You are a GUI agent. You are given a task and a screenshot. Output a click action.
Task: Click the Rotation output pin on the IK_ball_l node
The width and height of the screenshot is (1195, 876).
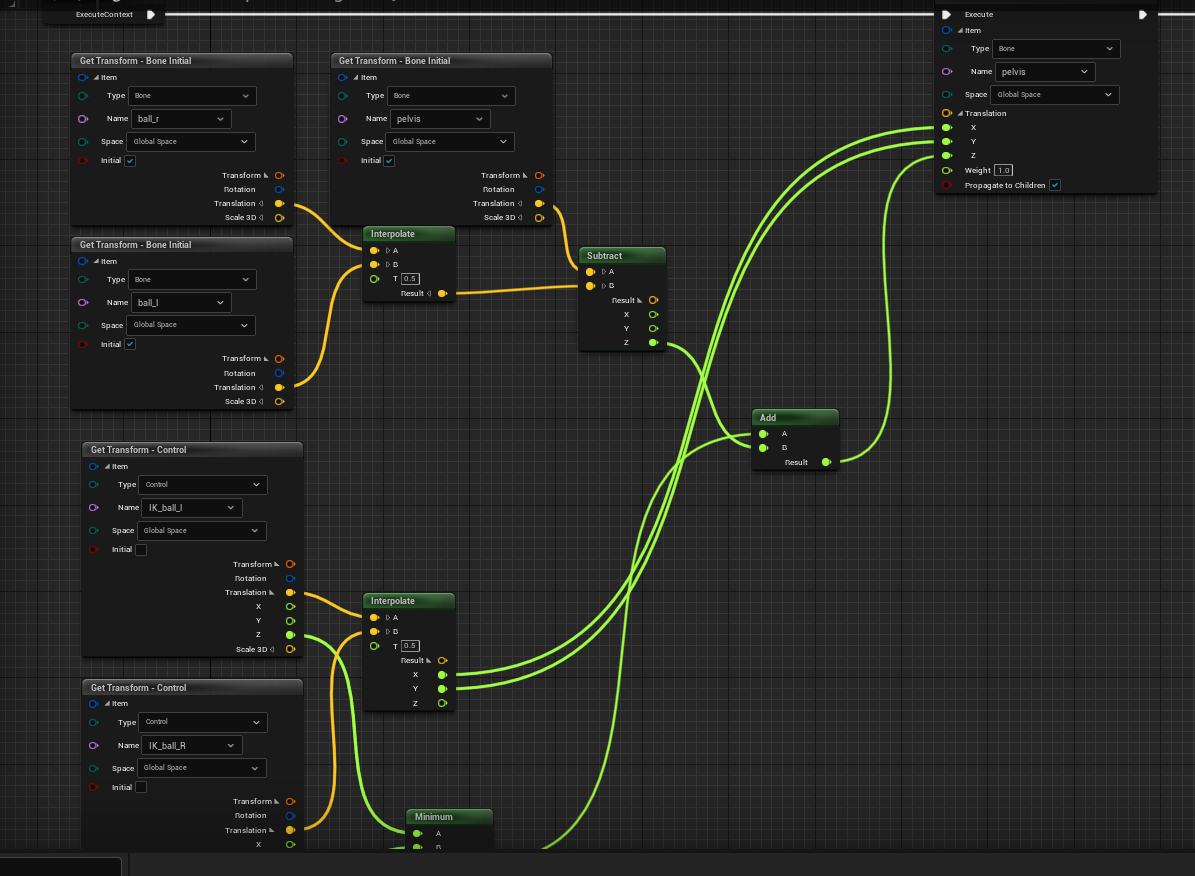tap(290, 578)
